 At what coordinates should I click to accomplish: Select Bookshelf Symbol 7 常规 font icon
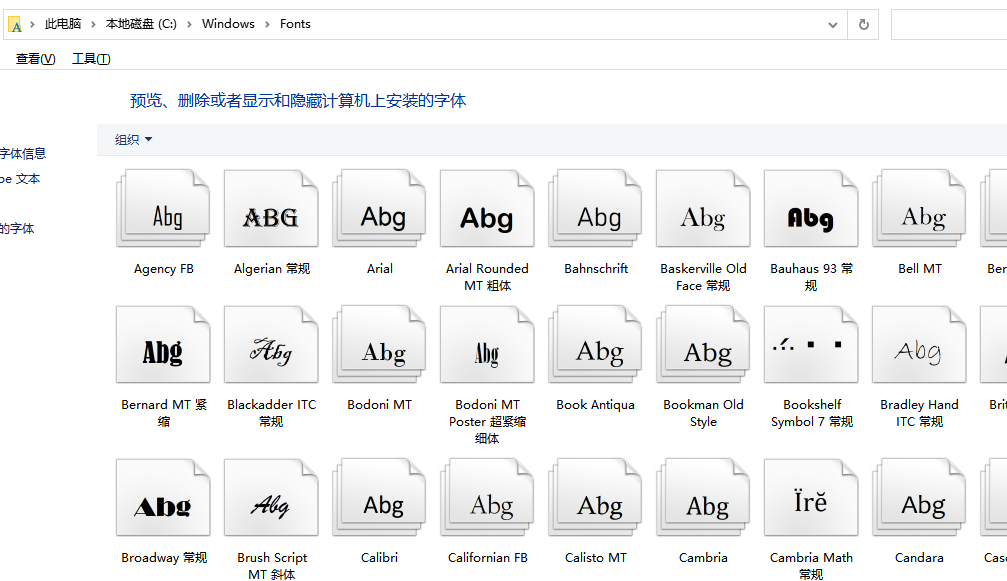[x=811, y=344]
